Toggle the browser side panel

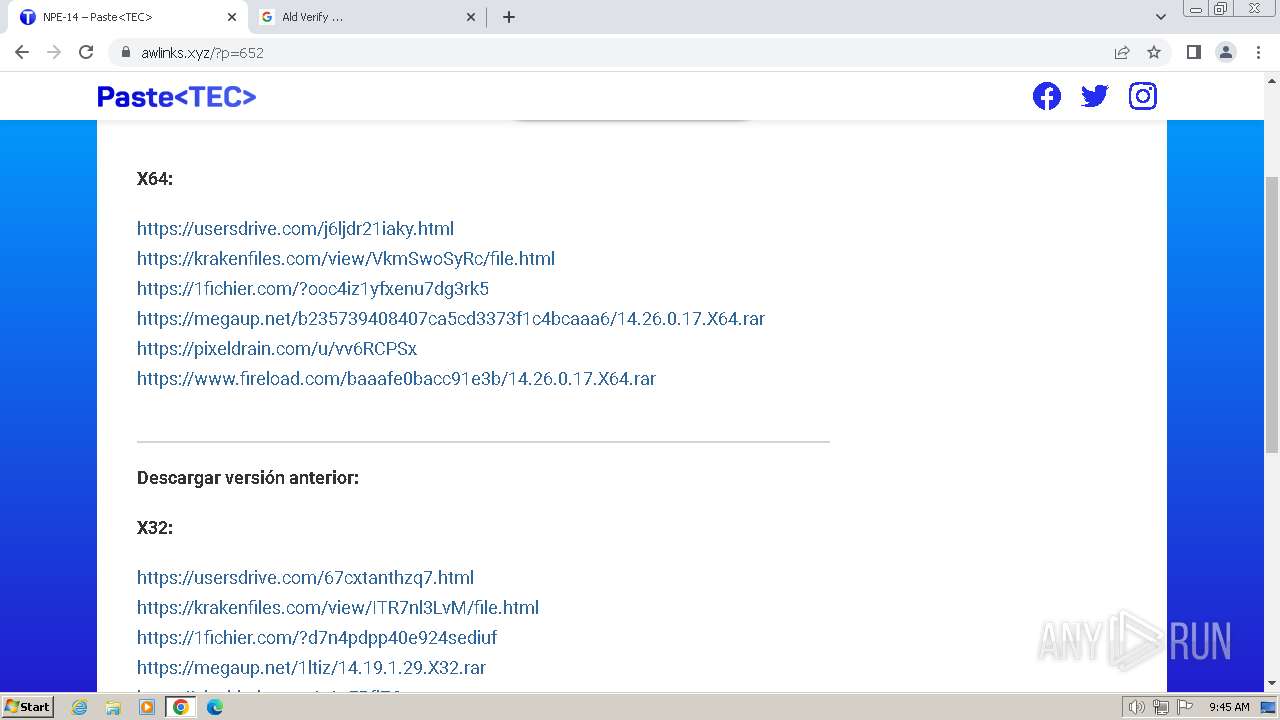(1193, 52)
